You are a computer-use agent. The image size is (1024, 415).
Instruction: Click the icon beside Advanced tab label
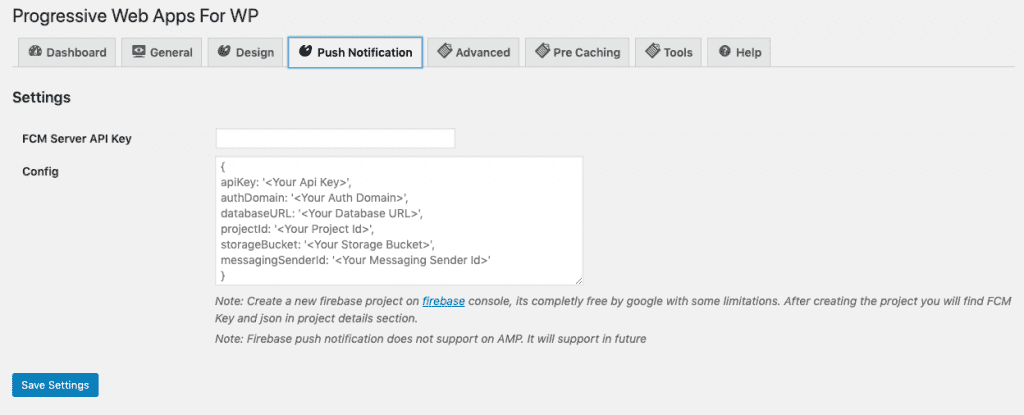pyautogui.click(x=444, y=52)
